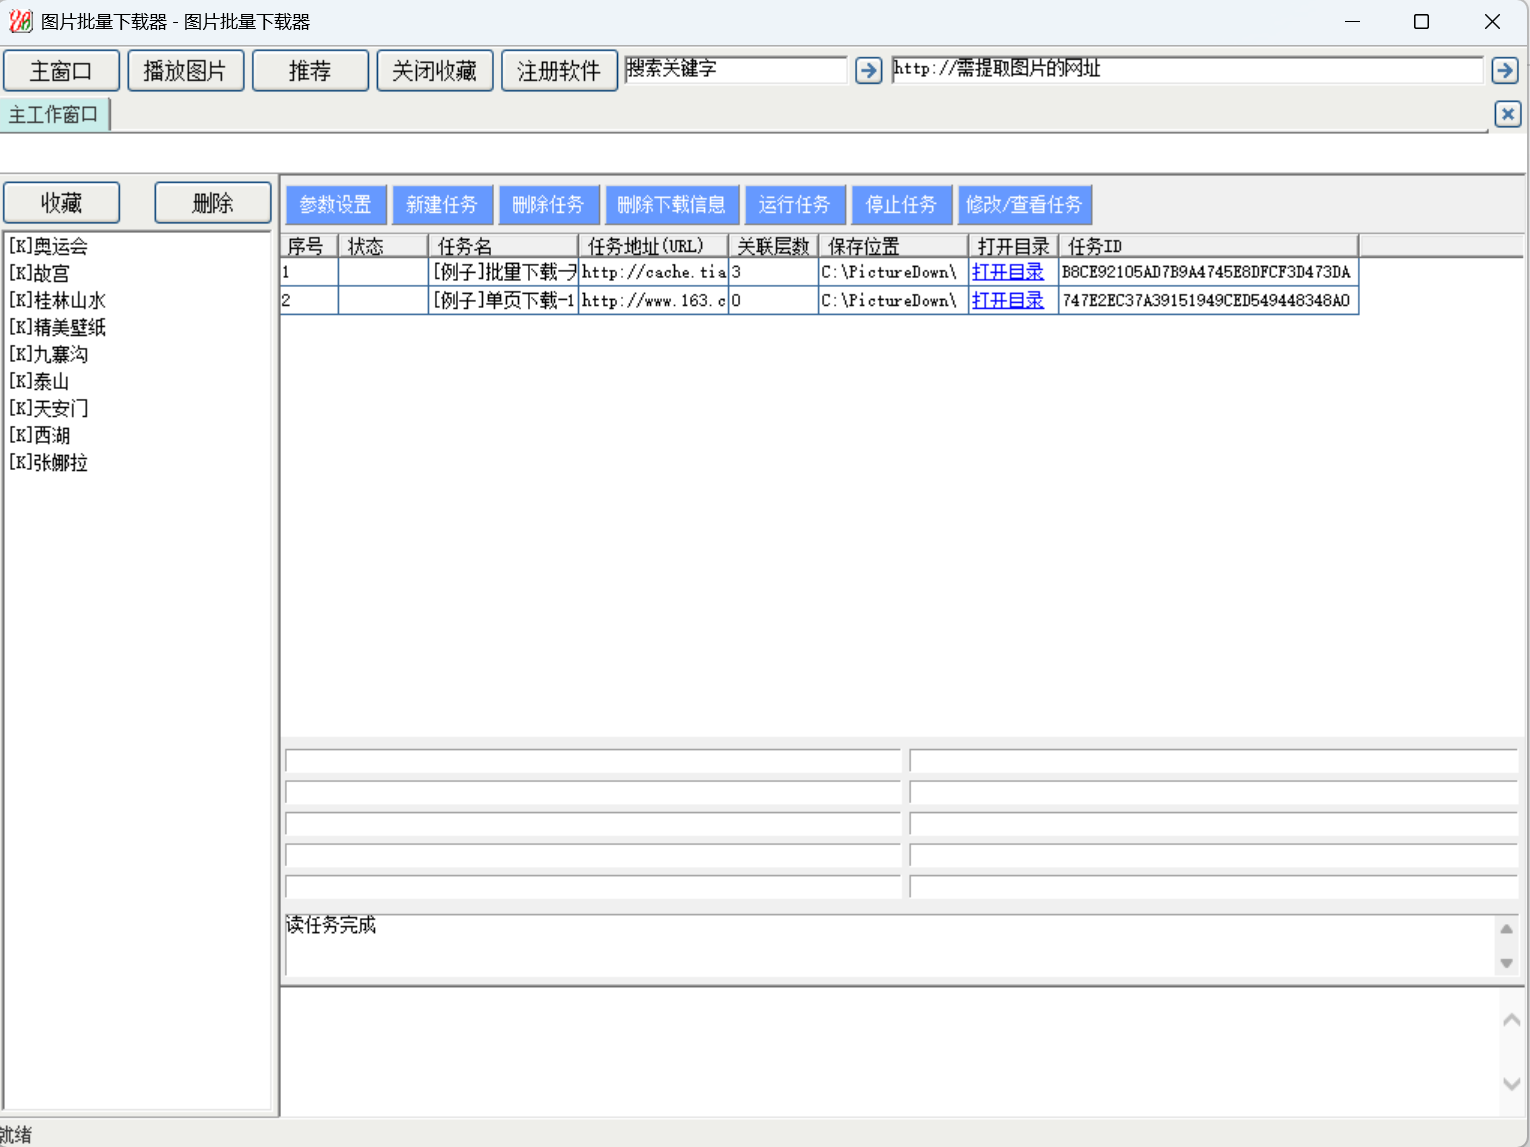Viewport: 1530px width, 1147px height.
Task: Click the URL extract go arrow icon
Action: 1505,70
